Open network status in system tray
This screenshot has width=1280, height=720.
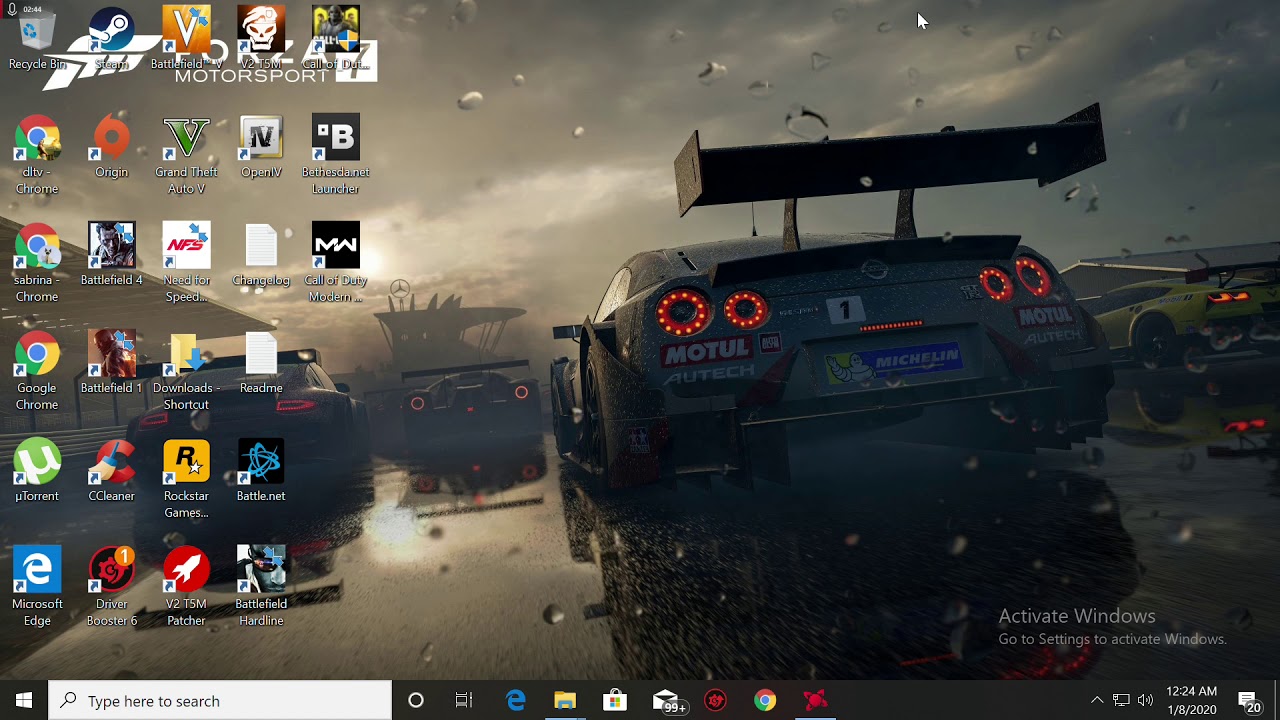tap(1121, 701)
